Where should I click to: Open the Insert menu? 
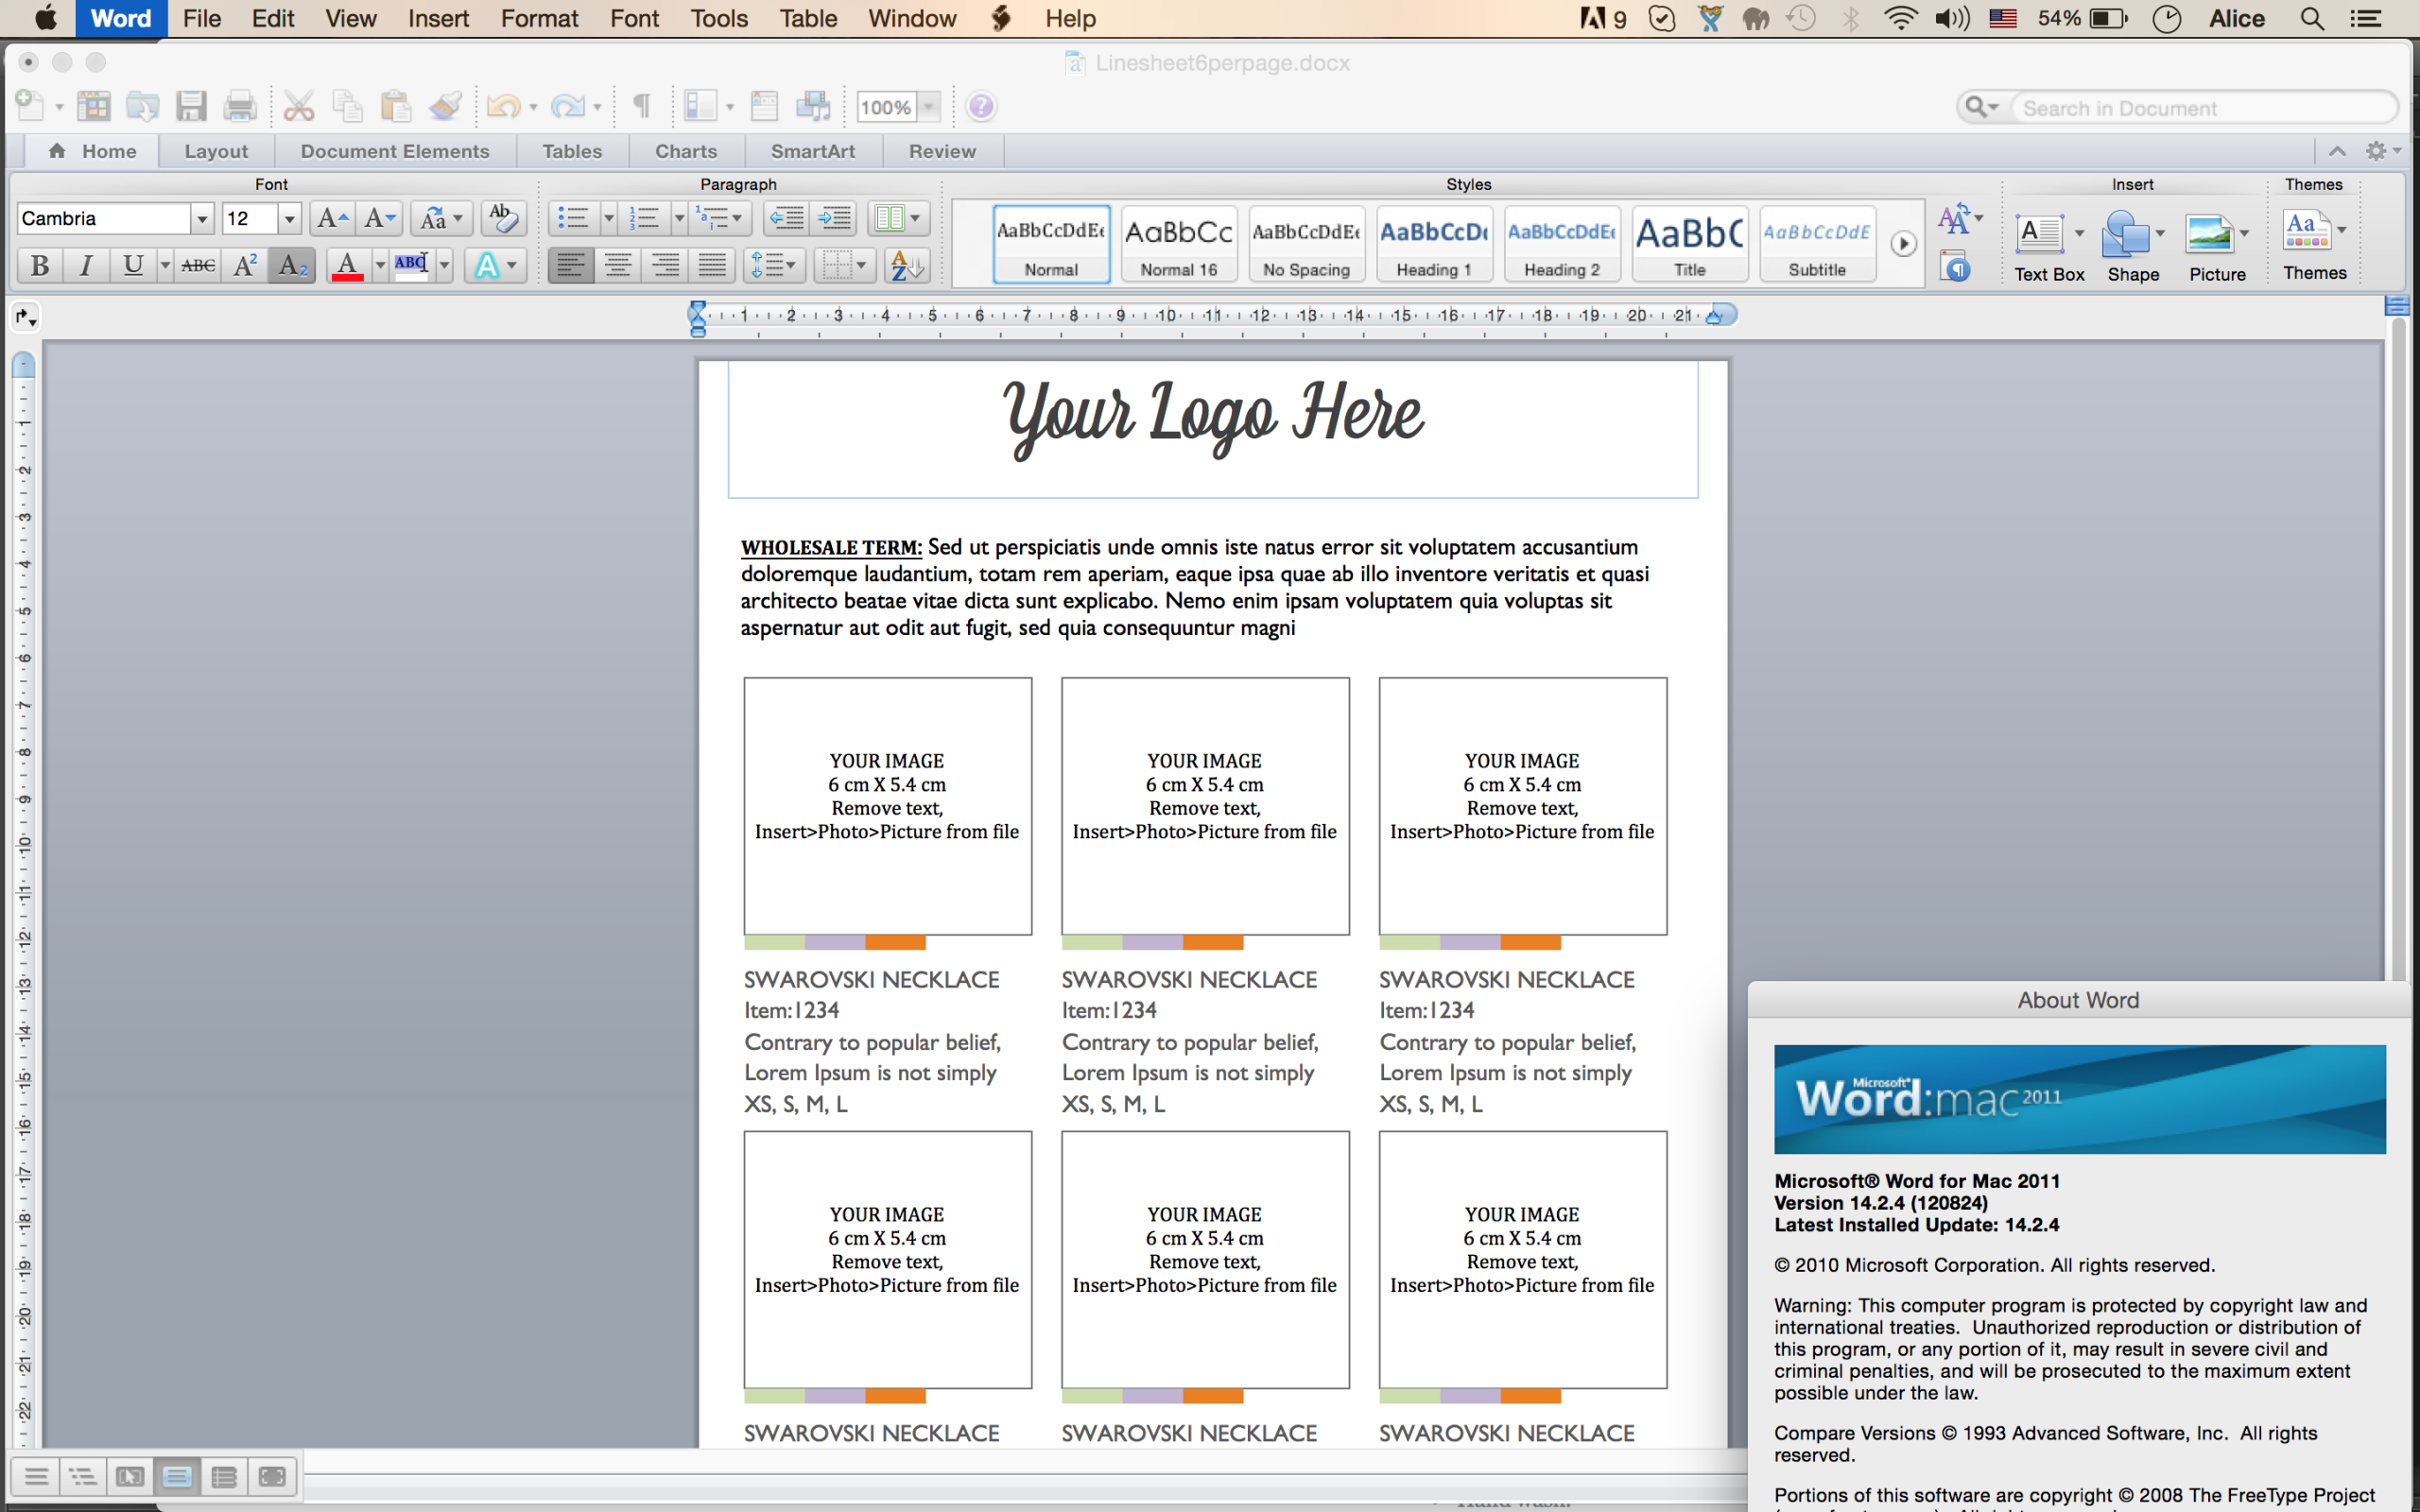click(438, 19)
